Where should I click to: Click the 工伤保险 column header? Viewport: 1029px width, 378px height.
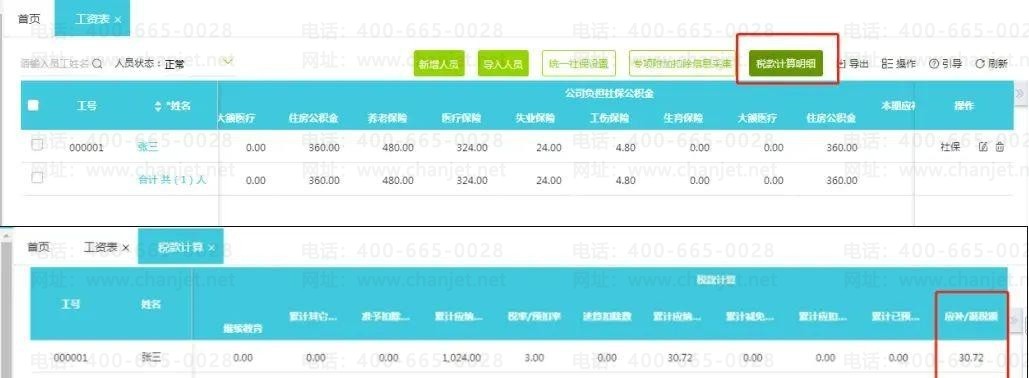click(x=609, y=118)
